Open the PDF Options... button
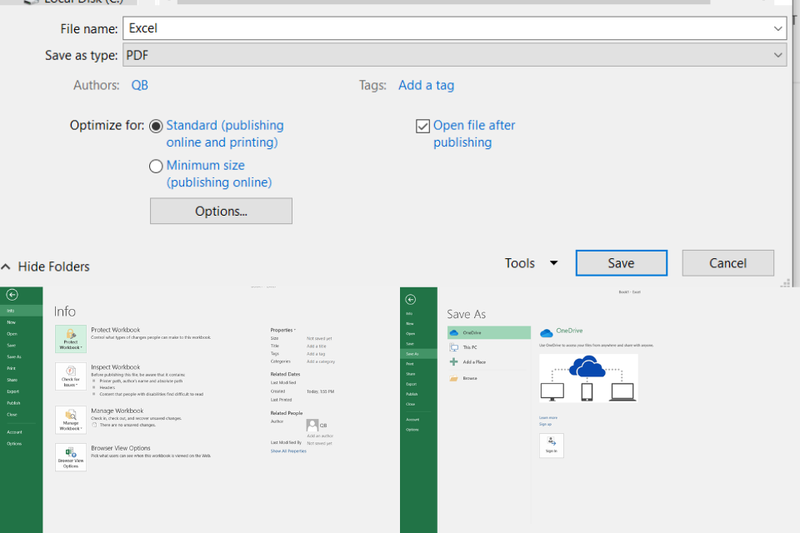Screen dimensions: 800x533 pos(221,211)
